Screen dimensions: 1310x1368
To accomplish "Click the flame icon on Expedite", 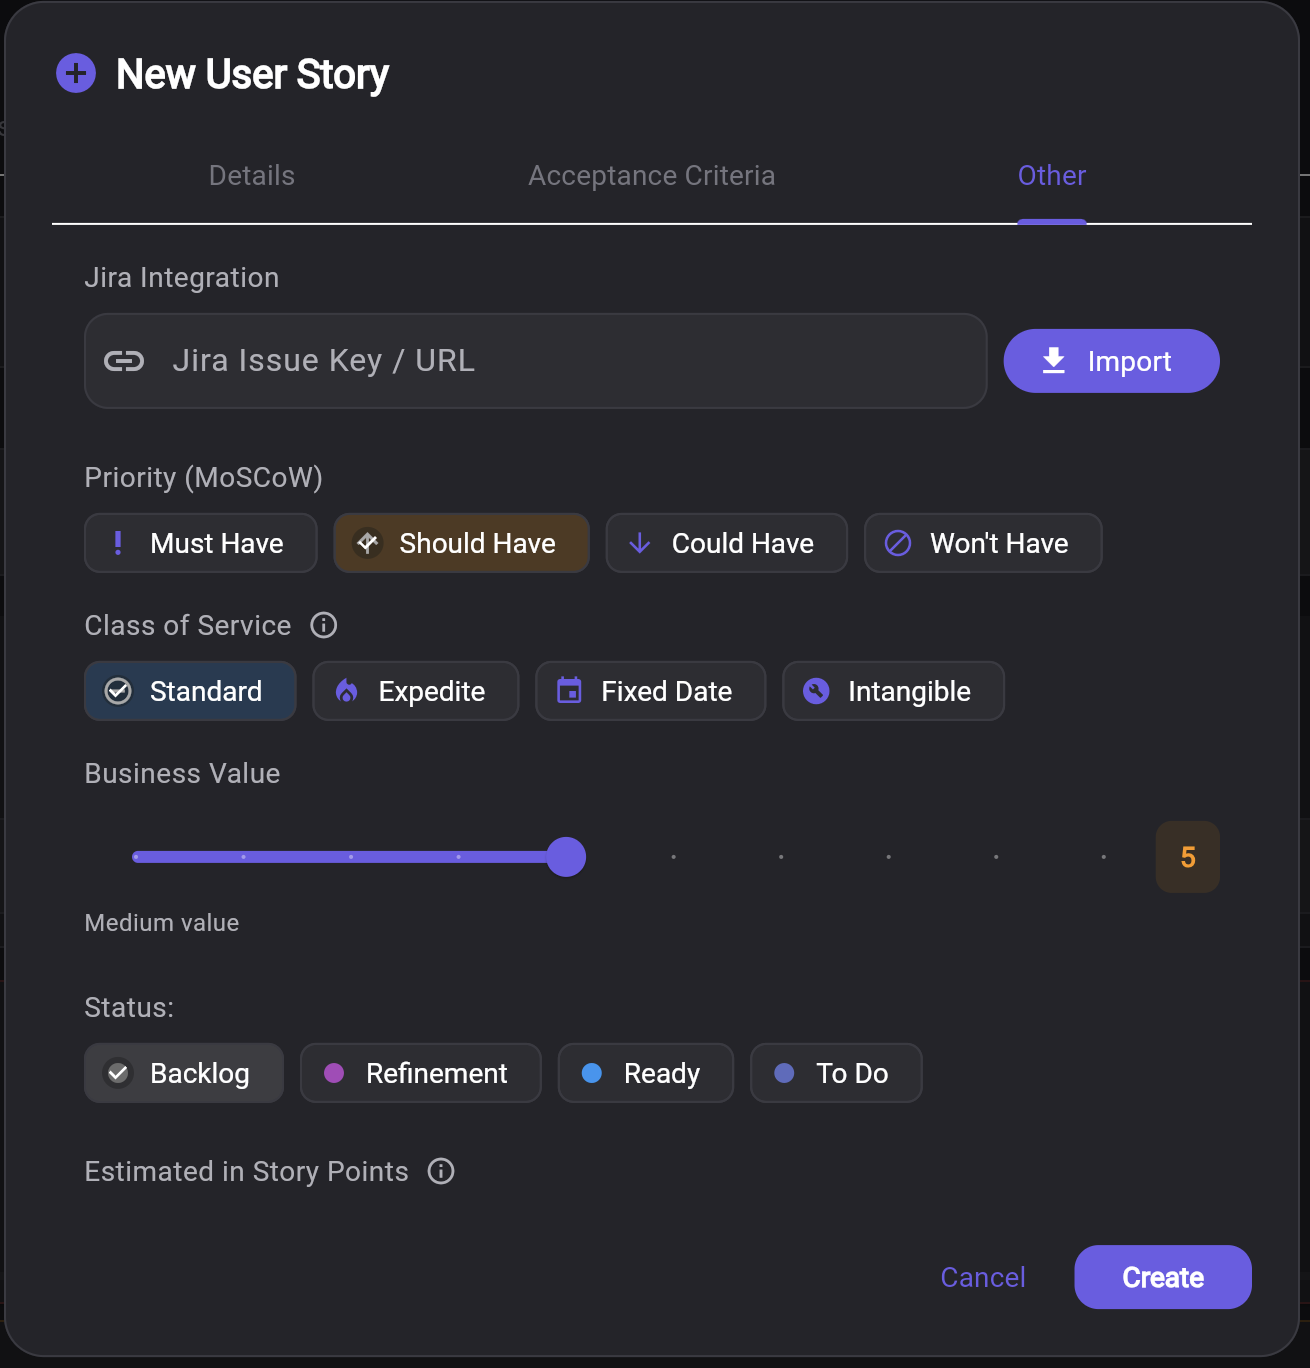I will pos(347,691).
